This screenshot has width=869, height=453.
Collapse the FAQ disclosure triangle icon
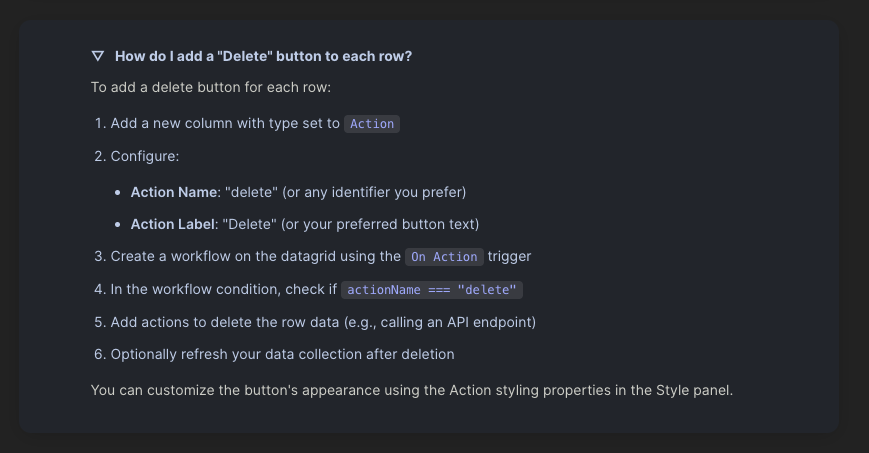97,56
